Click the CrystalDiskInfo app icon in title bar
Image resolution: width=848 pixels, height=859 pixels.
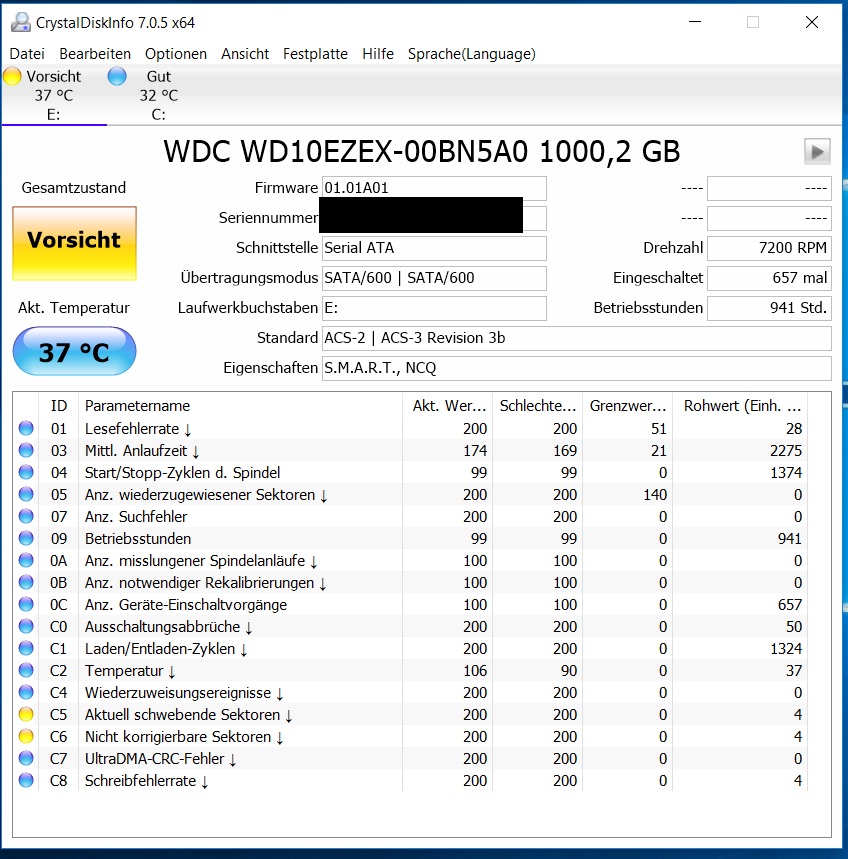21,22
